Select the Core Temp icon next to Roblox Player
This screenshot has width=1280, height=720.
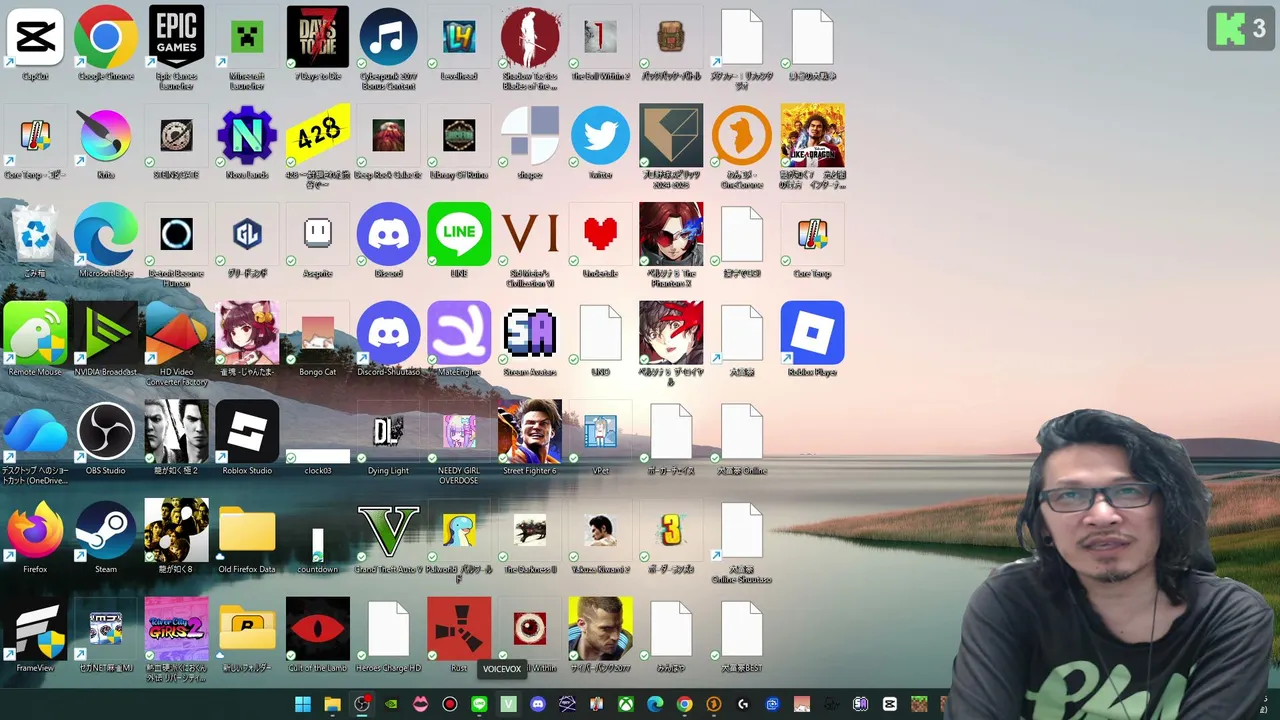pos(812,234)
